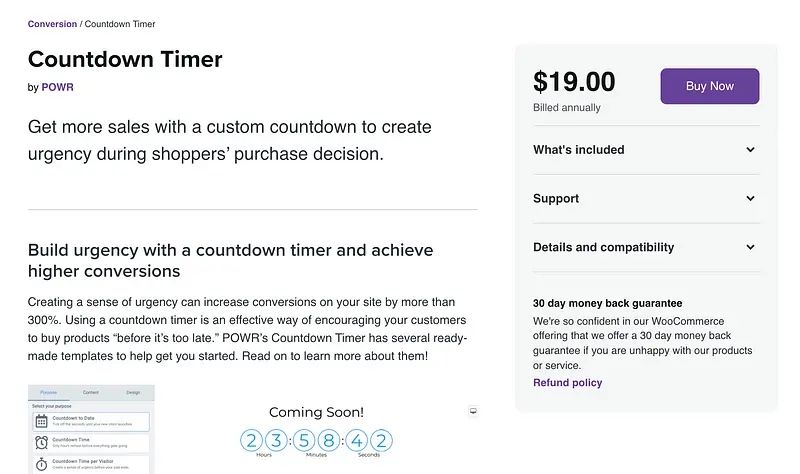
Task: Open the Content tab
Action: (91, 393)
